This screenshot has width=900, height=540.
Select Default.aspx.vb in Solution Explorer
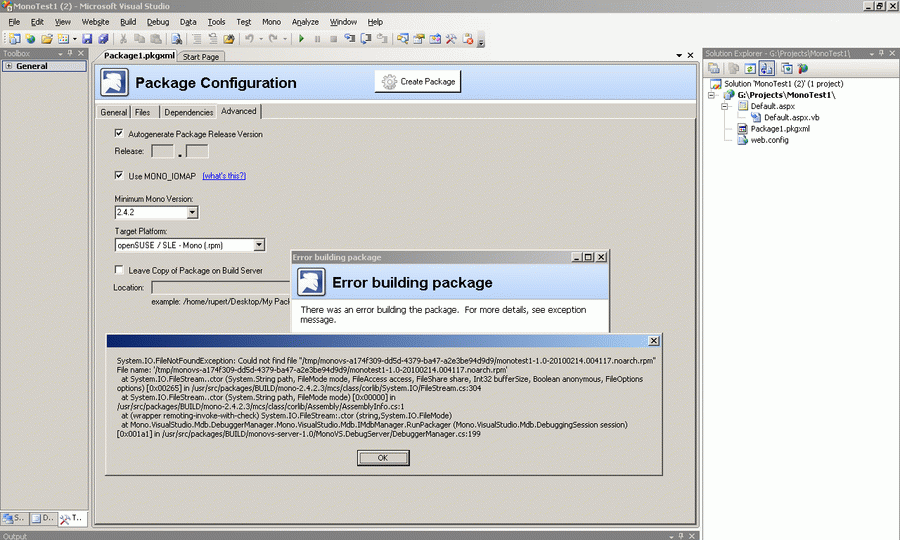791,117
